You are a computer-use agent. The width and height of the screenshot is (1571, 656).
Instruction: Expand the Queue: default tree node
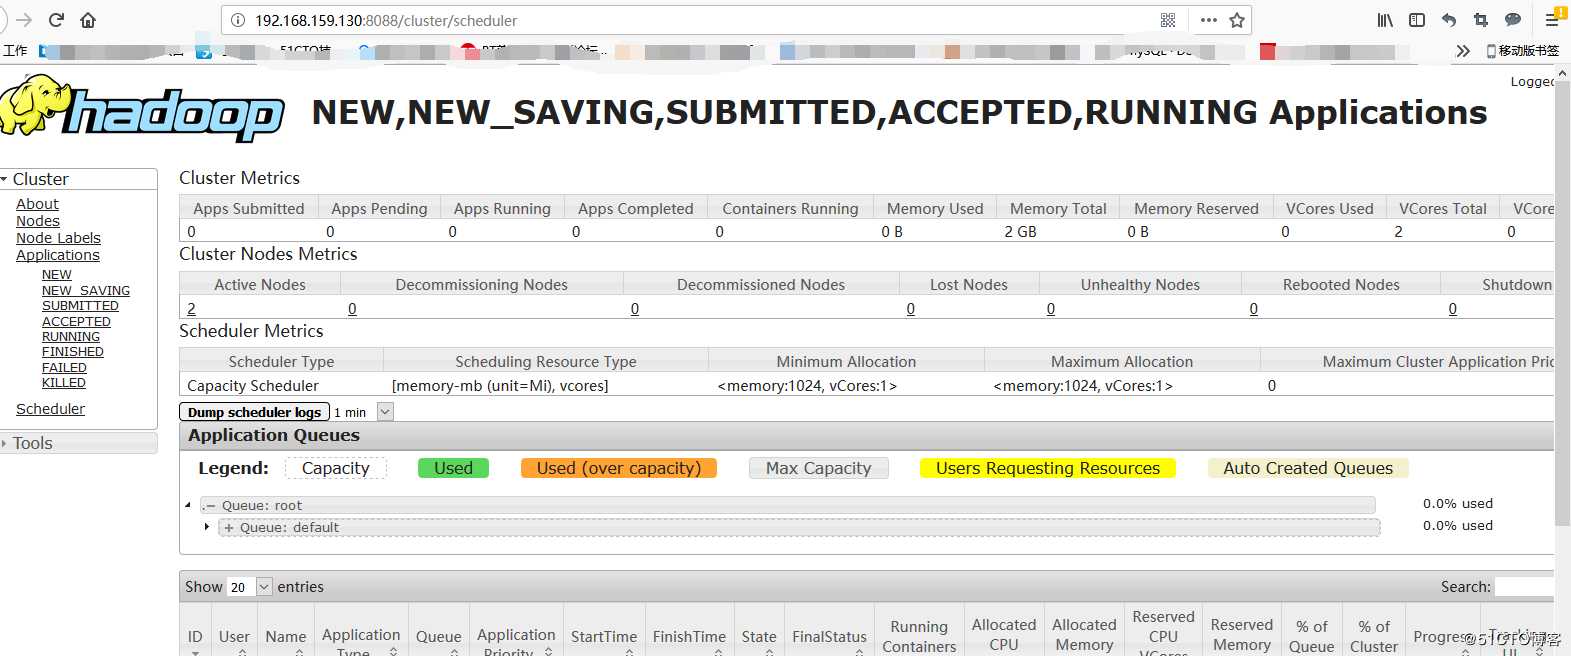[207, 527]
